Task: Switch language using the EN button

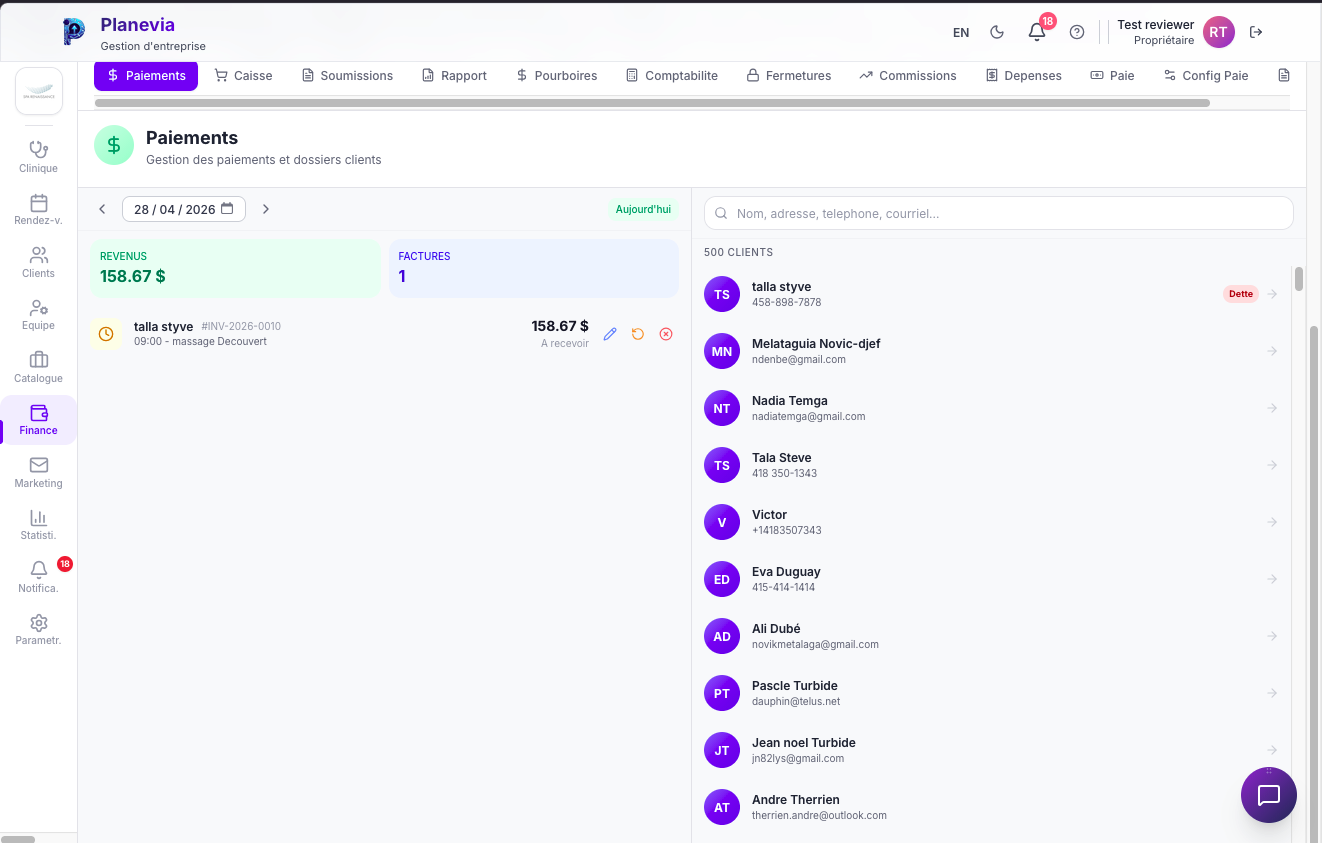Action: click(x=961, y=32)
